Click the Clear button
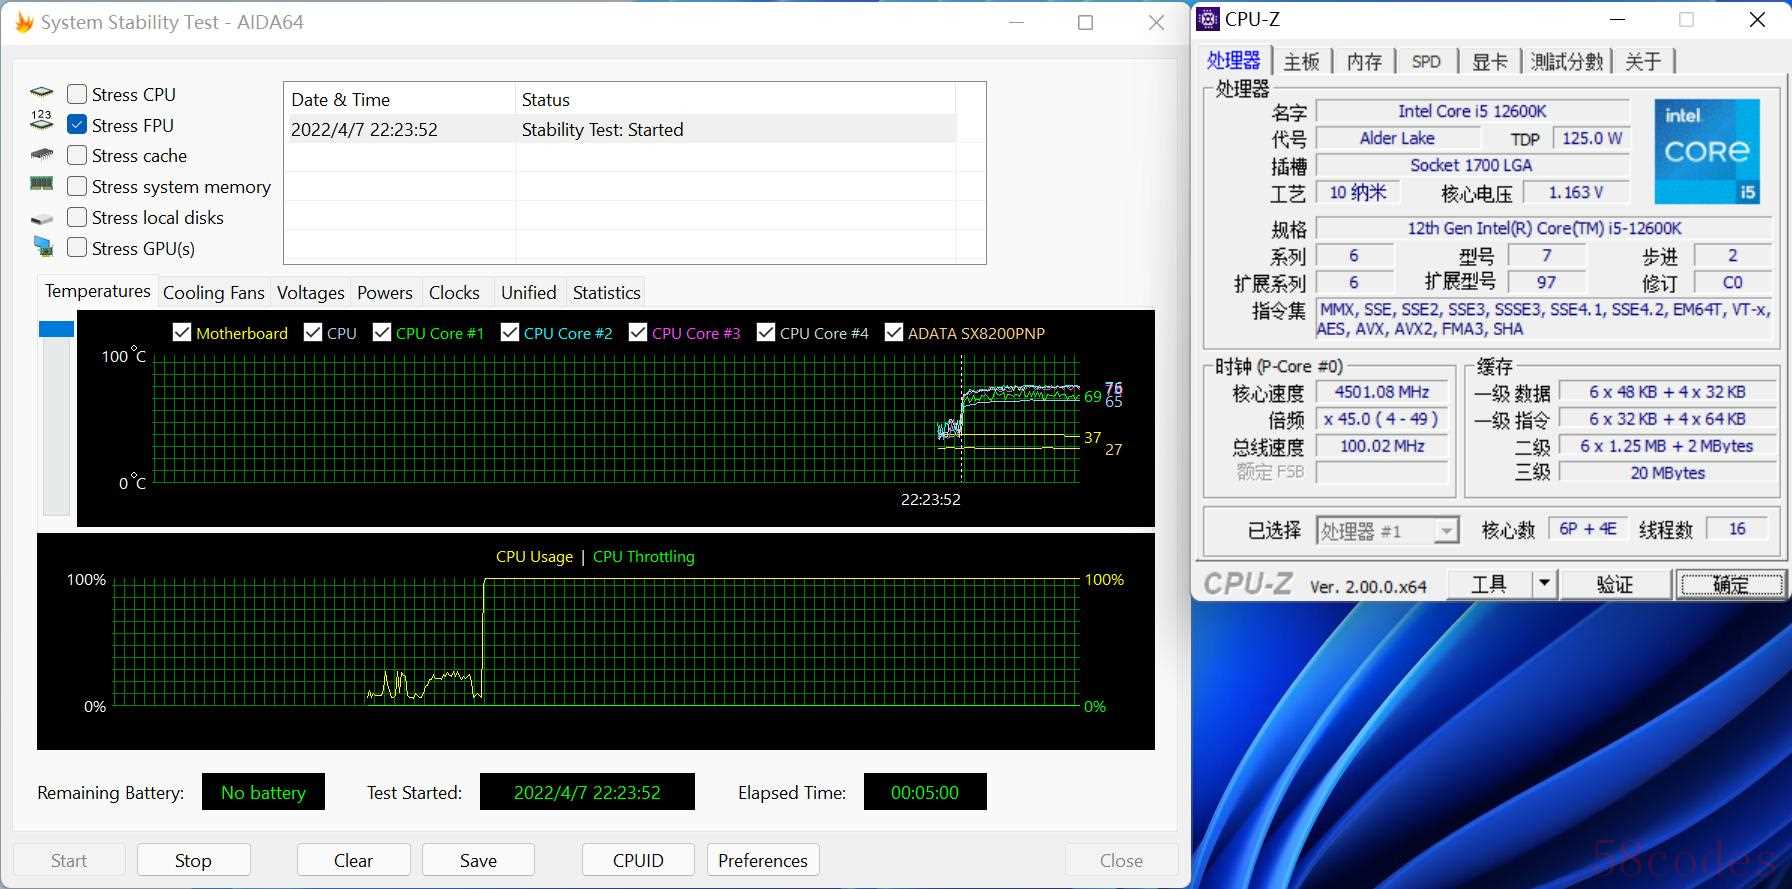 353,860
